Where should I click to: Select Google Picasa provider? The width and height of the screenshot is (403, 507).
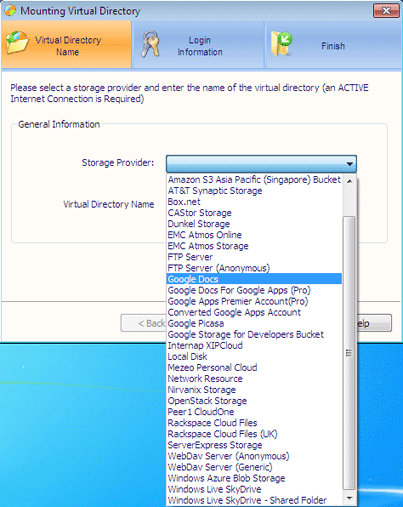(x=254, y=323)
